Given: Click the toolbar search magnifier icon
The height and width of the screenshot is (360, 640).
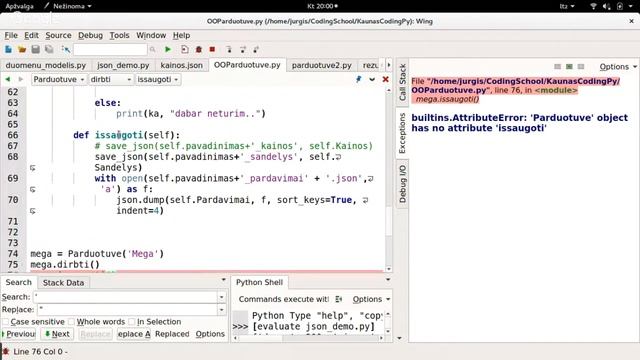Looking at the screenshot, I should pos(152,49).
